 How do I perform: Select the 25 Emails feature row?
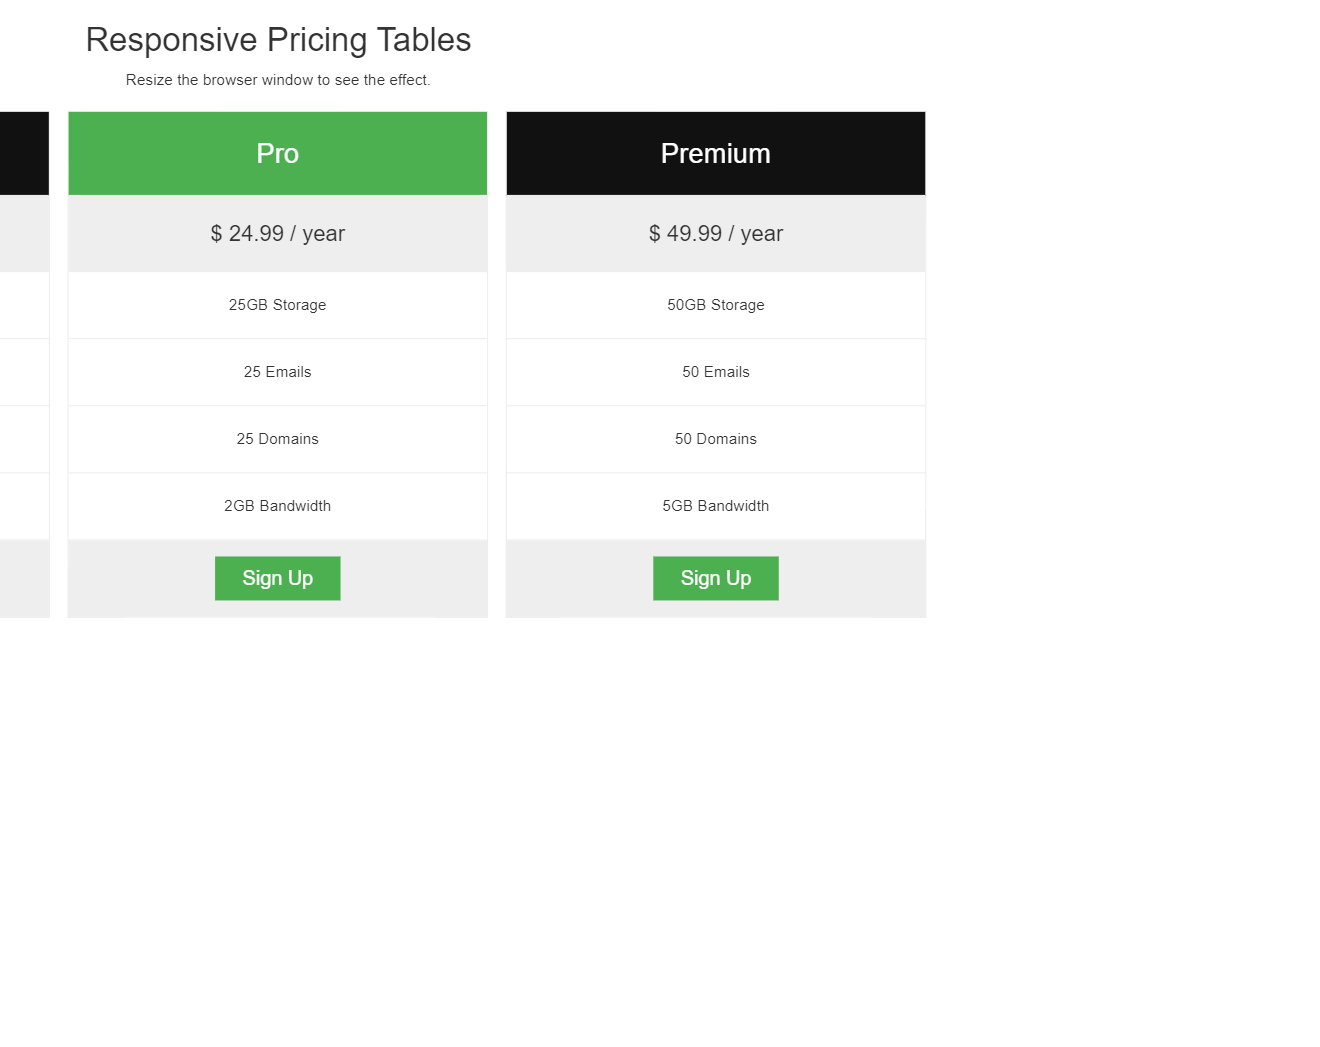tap(277, 372)
